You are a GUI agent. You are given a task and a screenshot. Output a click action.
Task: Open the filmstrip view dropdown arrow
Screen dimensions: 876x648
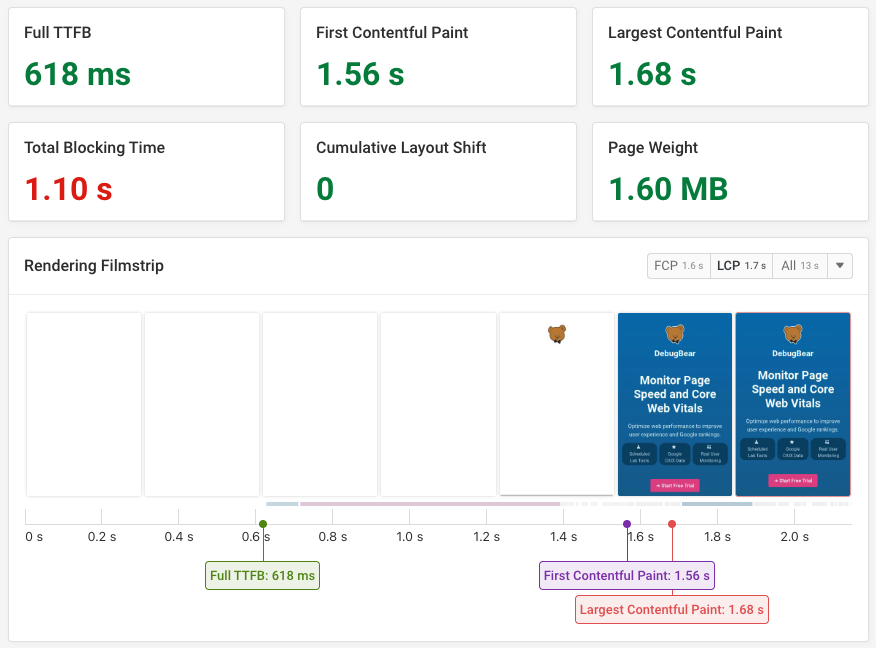pos(838,266)
